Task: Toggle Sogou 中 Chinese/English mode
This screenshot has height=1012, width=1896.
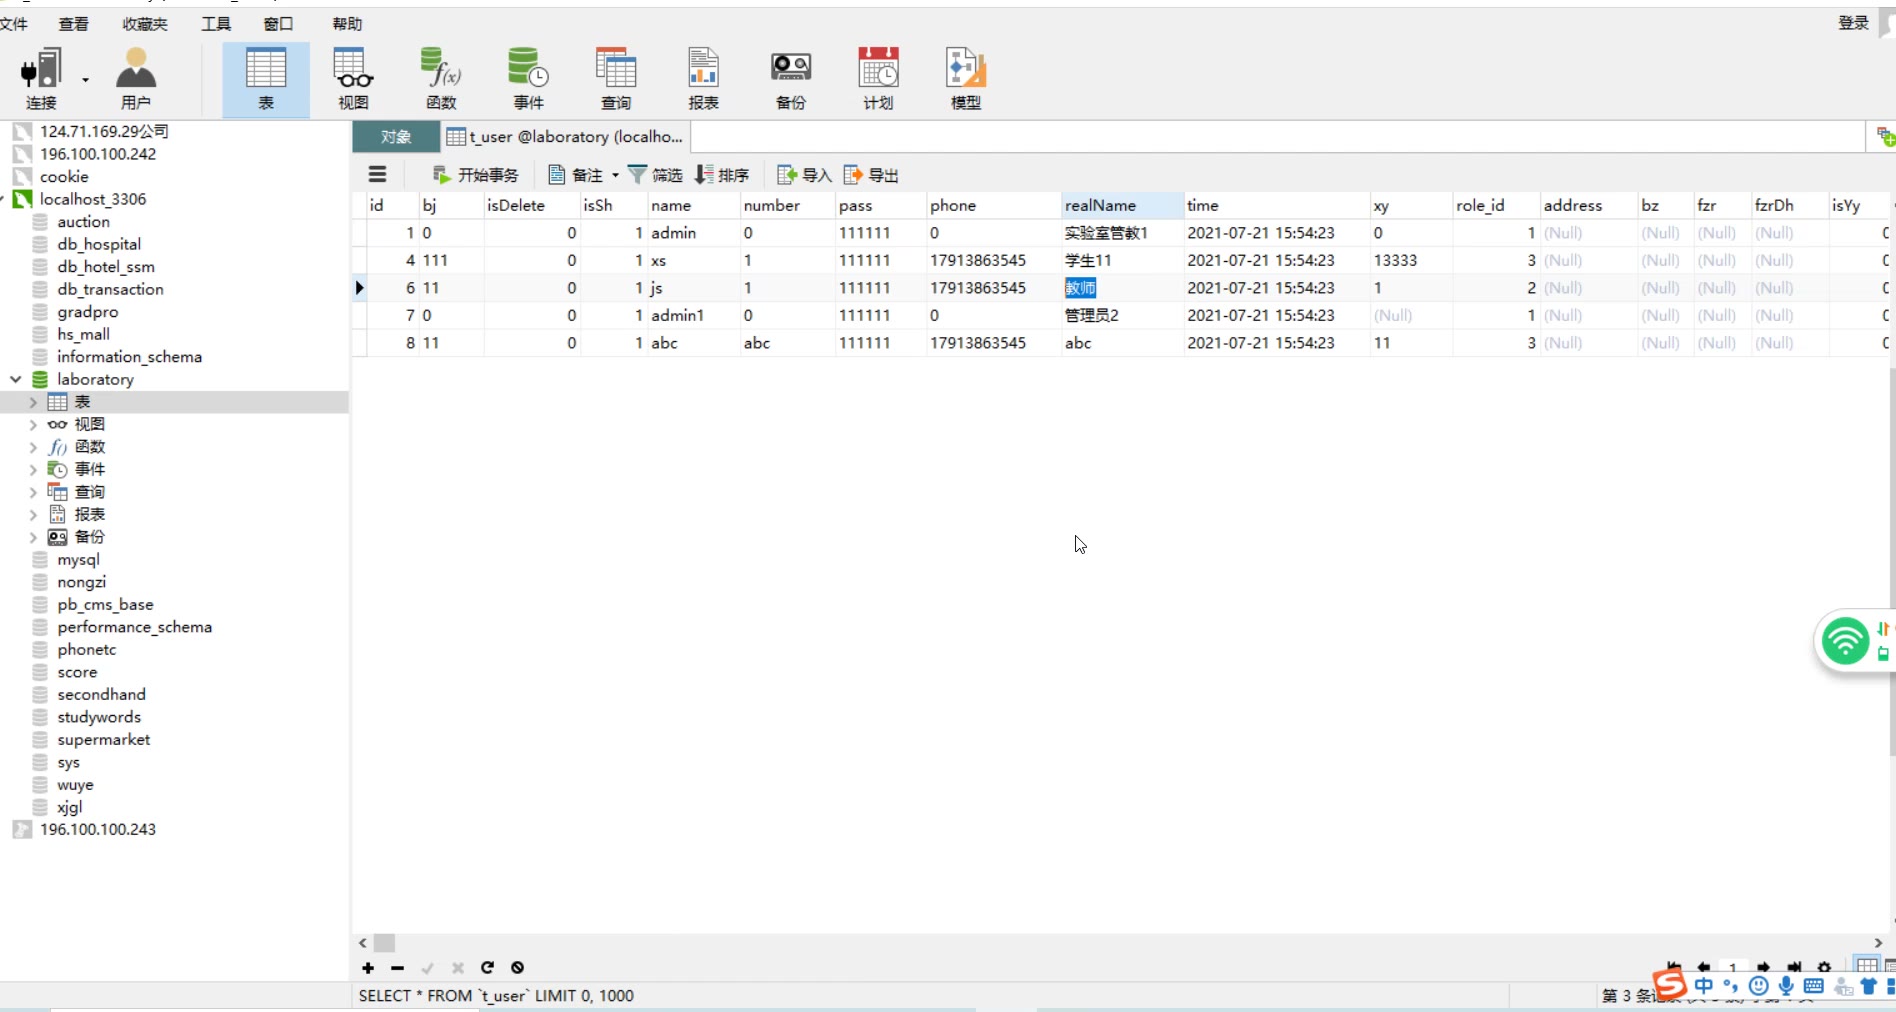Action: coord(1704,986)
